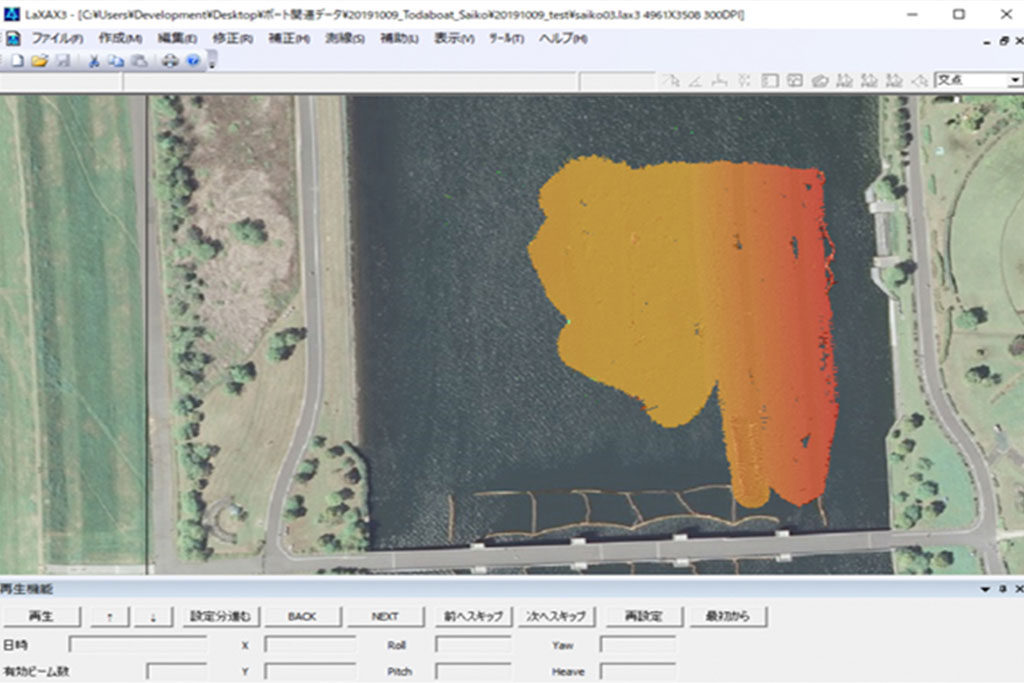Click the Save floppy disk icon
The height and width of the screenshot is (683, 1024).
point(62,61)
